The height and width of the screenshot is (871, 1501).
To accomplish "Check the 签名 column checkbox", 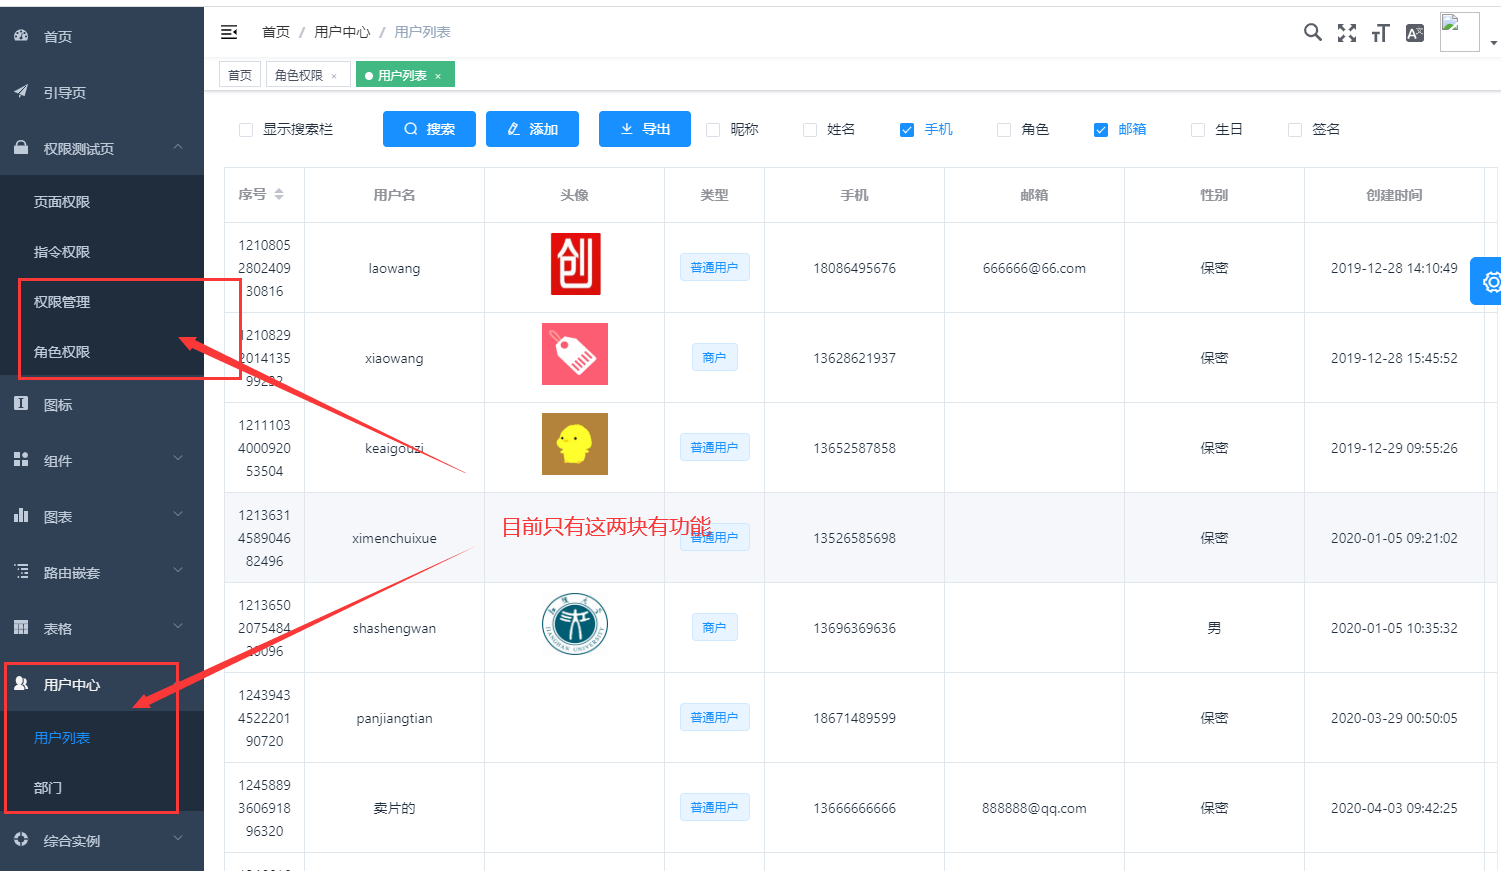I will 1295,130.
